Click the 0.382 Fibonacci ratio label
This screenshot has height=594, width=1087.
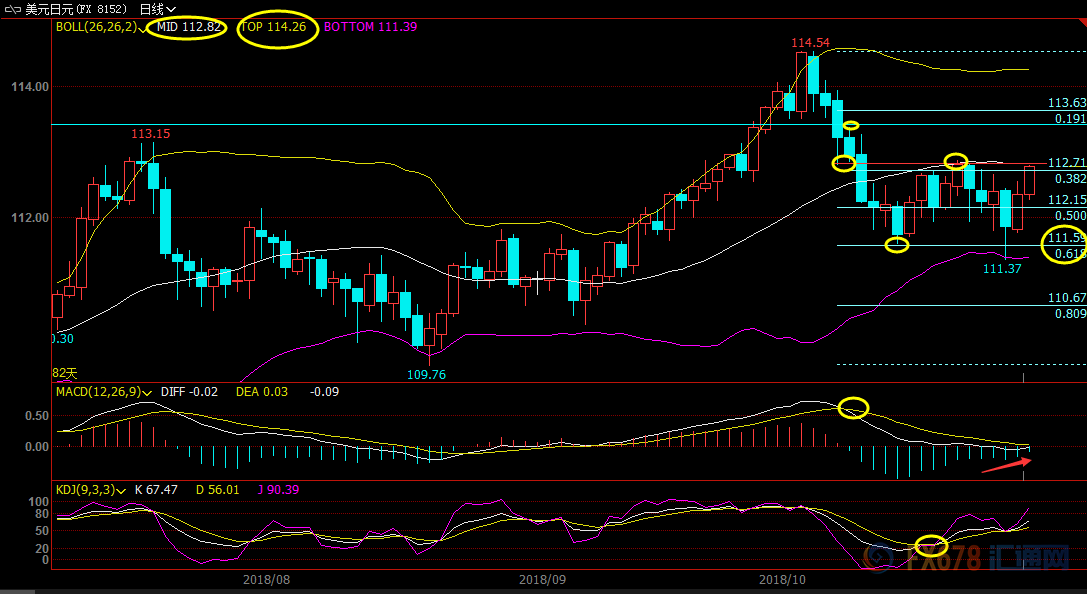[x=1070, y=179]
